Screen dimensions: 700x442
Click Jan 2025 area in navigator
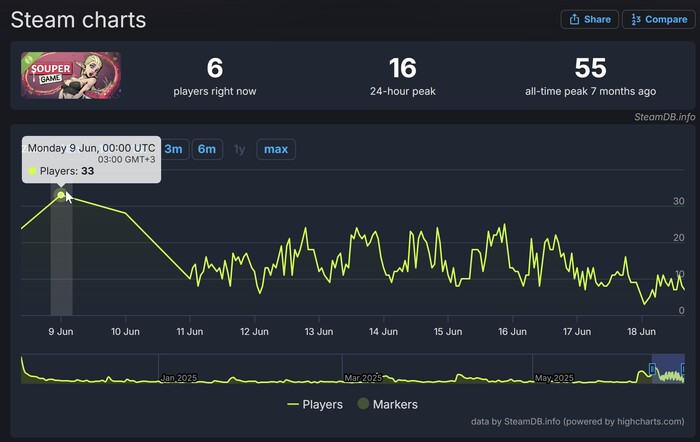pyautogui.click(x=180, y=377)
